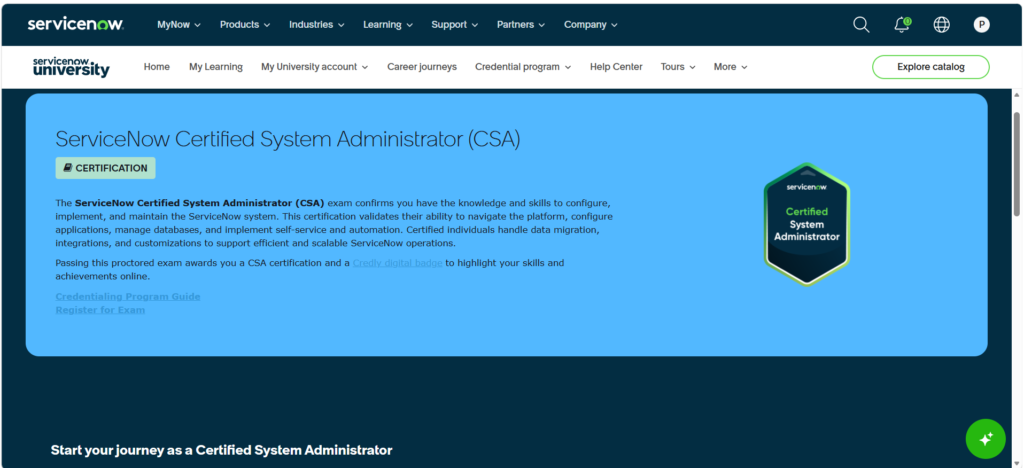Expand the Company menu
The image size is (1024, 468).
click(x=590, y=25)
